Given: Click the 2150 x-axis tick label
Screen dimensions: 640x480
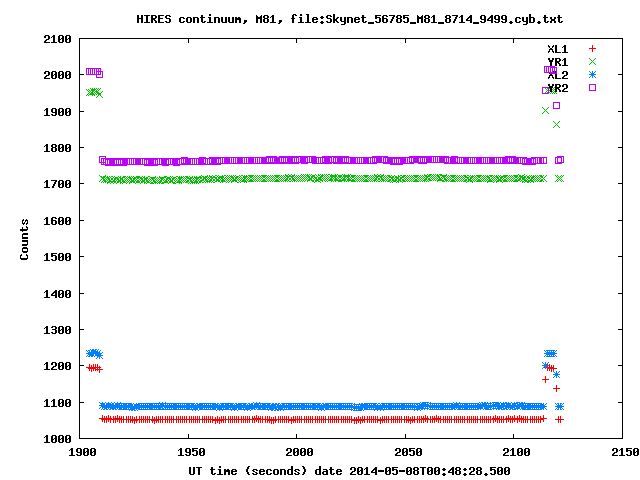Looking at the screenshot, I should point(625,452).
